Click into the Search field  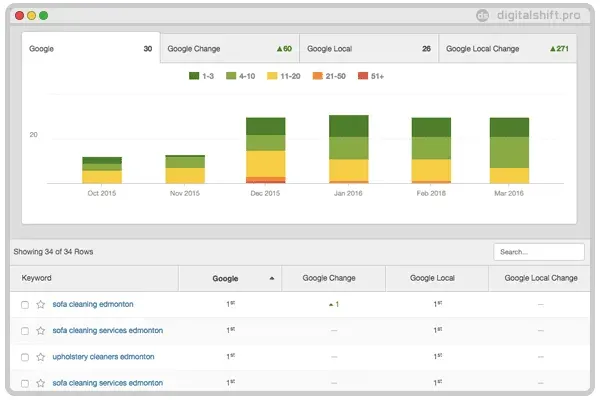tap(538, 252)
